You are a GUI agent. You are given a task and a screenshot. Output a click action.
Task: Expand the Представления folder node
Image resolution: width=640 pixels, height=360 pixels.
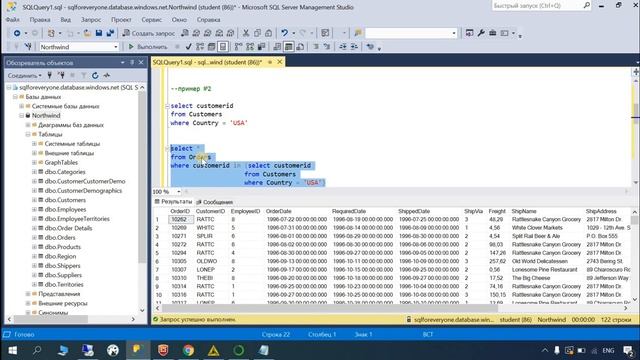pos(28,294)
